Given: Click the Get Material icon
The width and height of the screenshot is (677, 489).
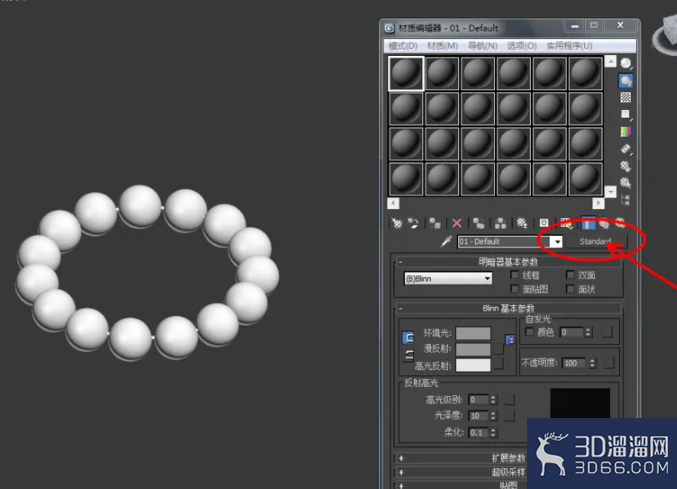Looking at the screenshot, I should (396, 223).
